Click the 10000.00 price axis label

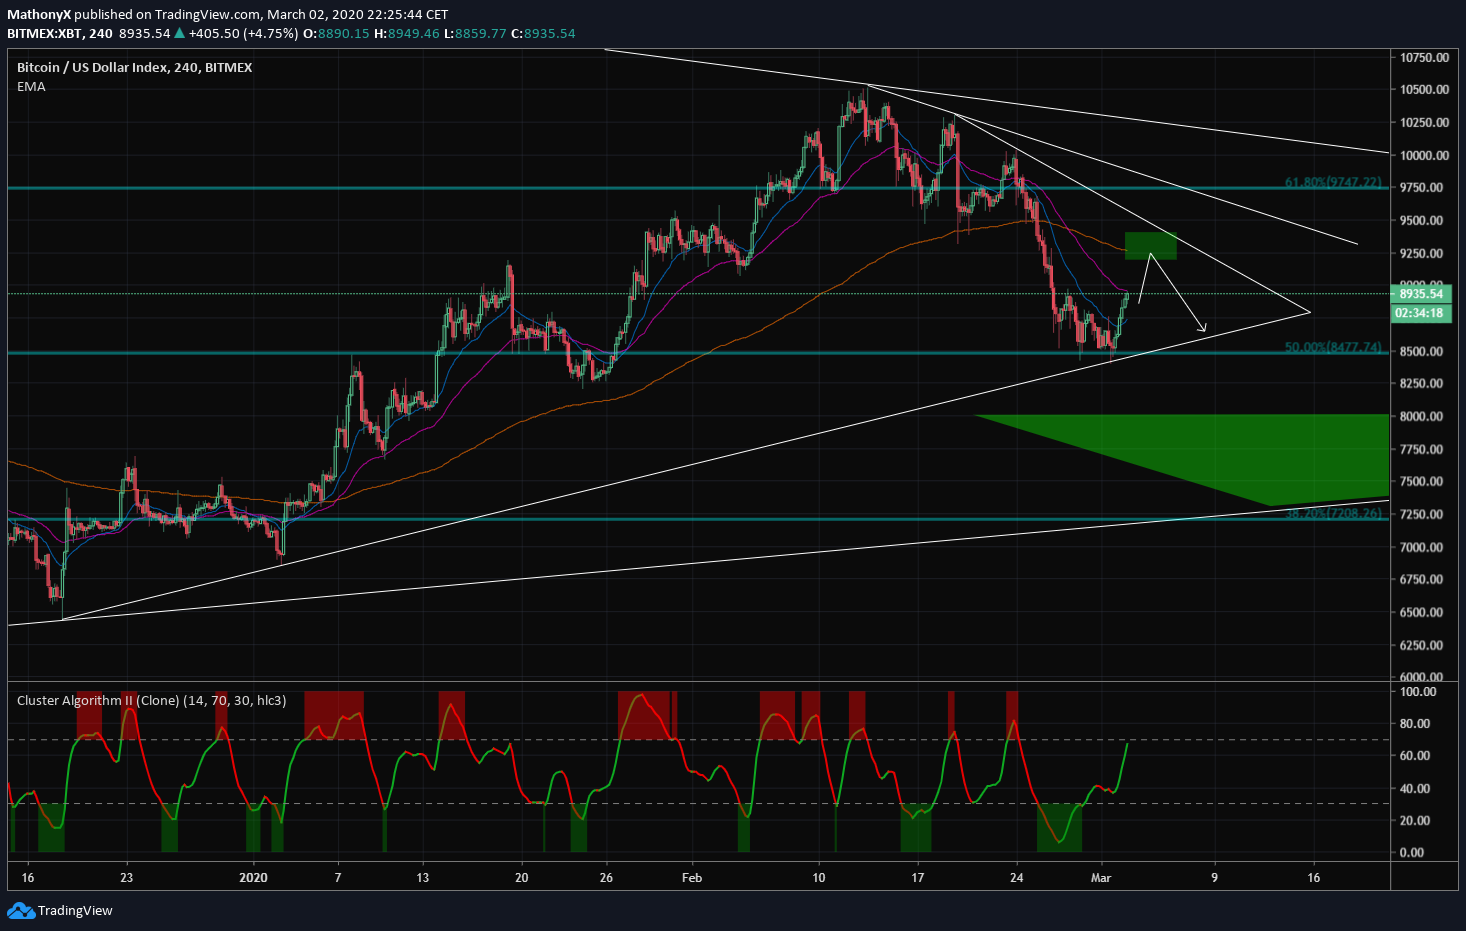click(1424, 155)
